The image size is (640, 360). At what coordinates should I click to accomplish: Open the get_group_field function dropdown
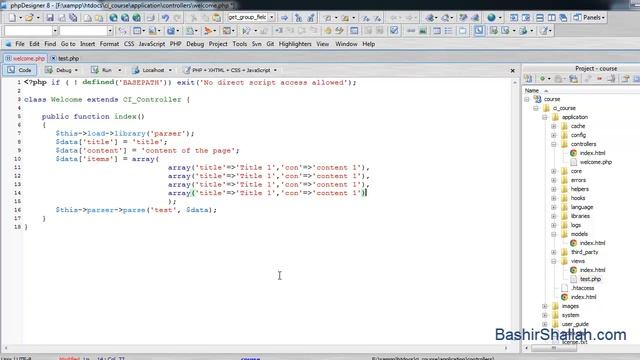point(271,18)
